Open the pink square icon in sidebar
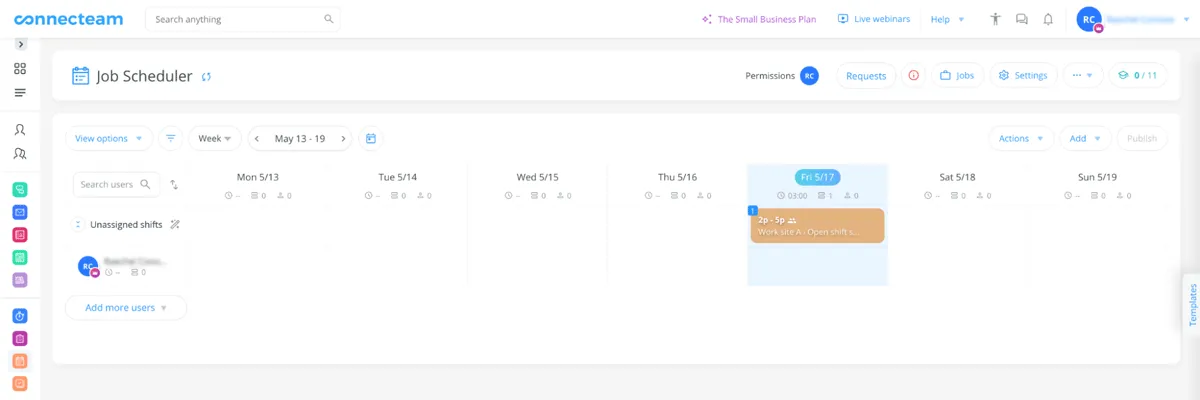 [20, 235]
